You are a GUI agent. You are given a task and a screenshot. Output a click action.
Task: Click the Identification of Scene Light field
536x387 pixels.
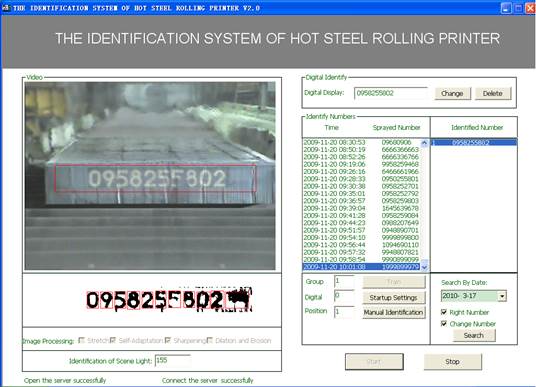tap(173, 361)
